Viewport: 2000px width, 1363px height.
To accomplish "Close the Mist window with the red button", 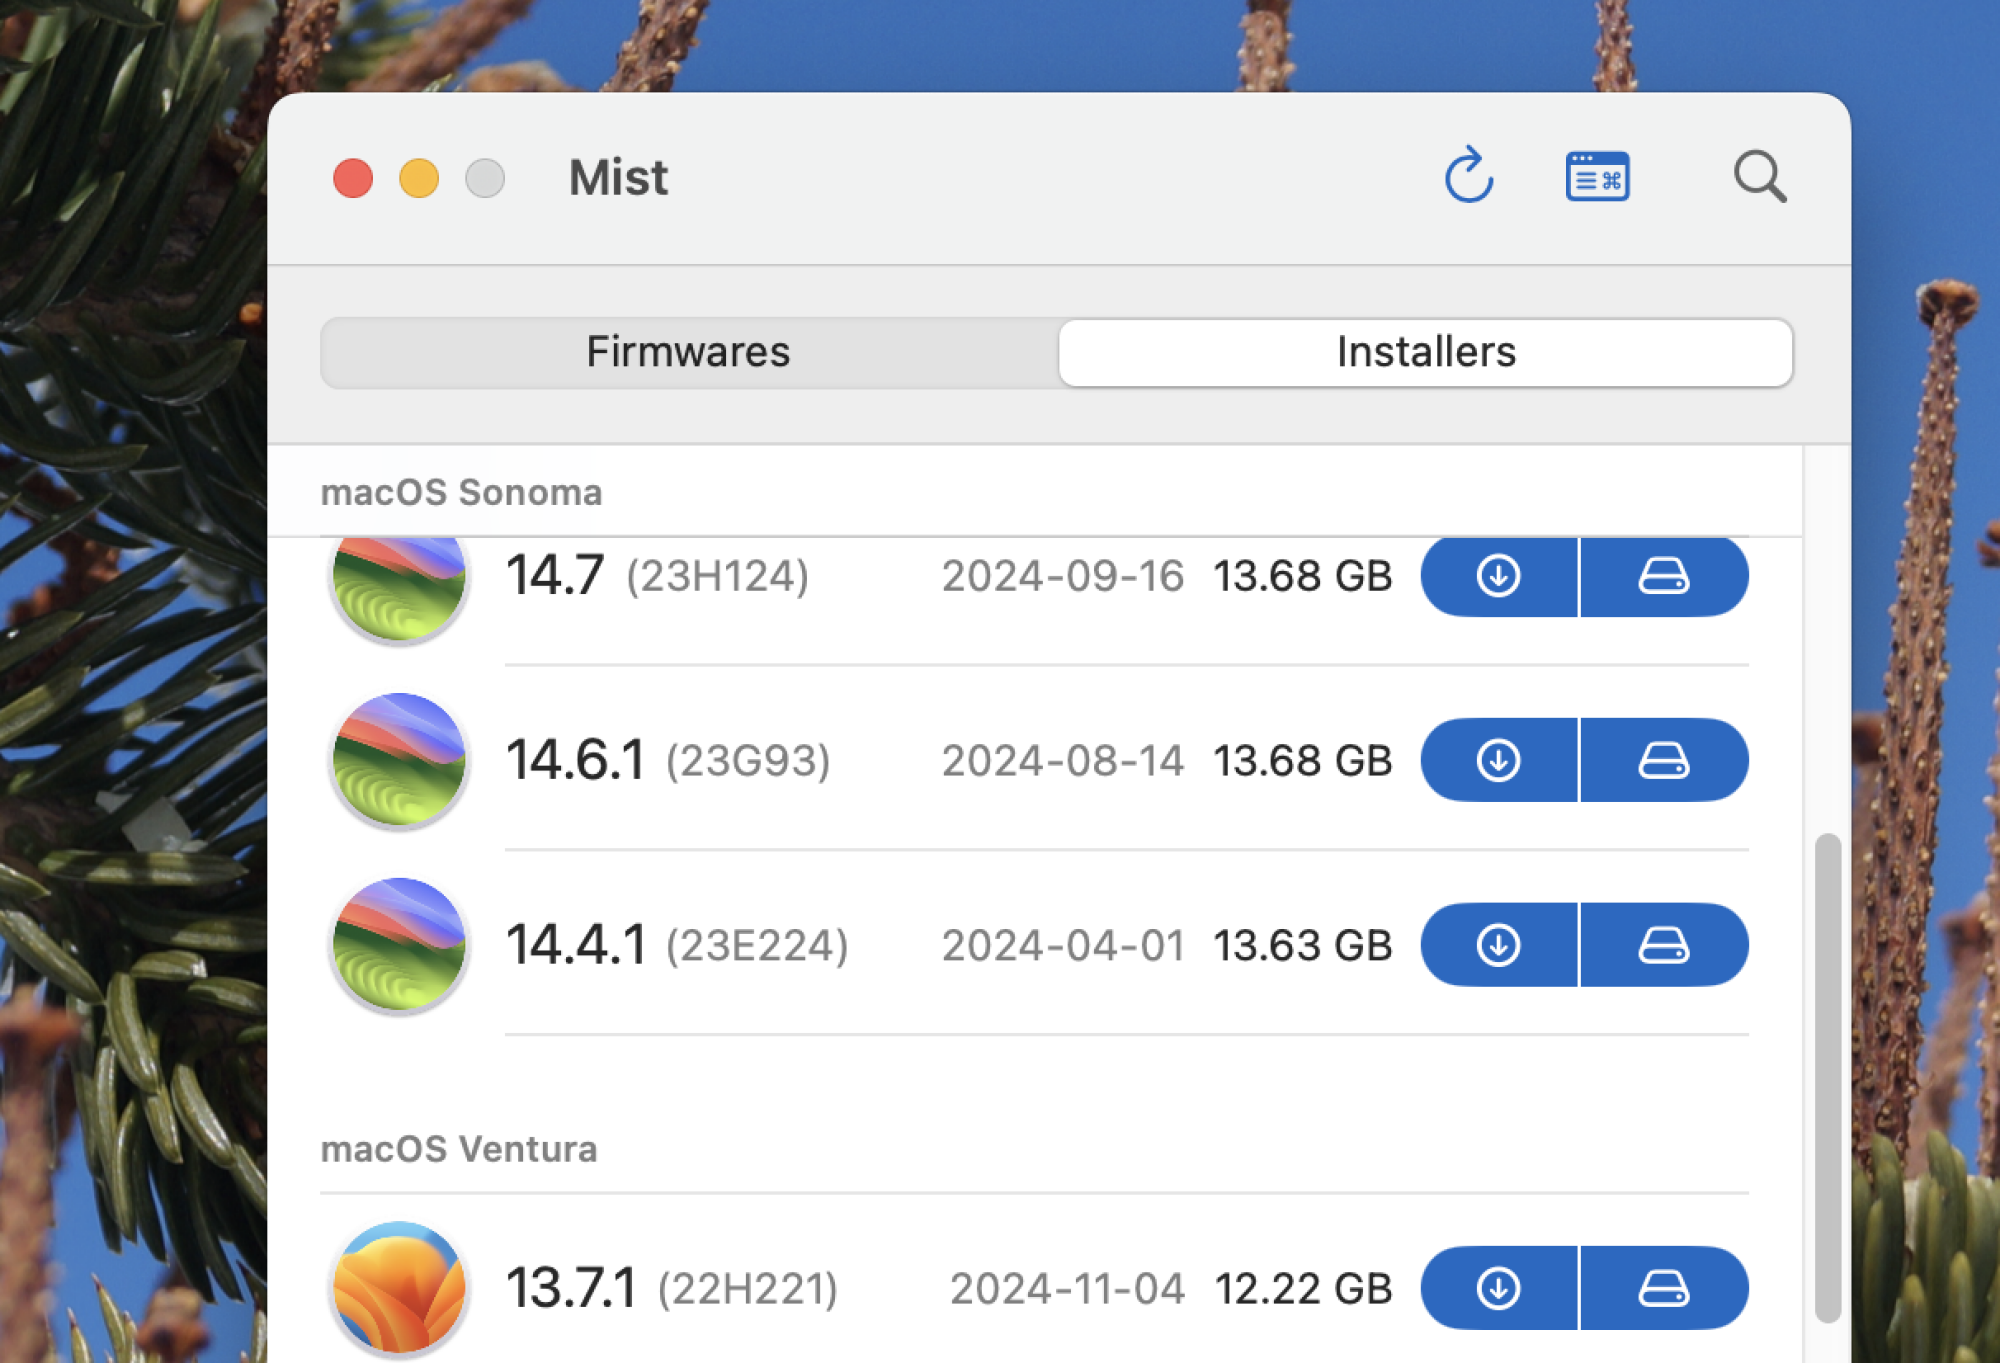I will pos(353,178).
